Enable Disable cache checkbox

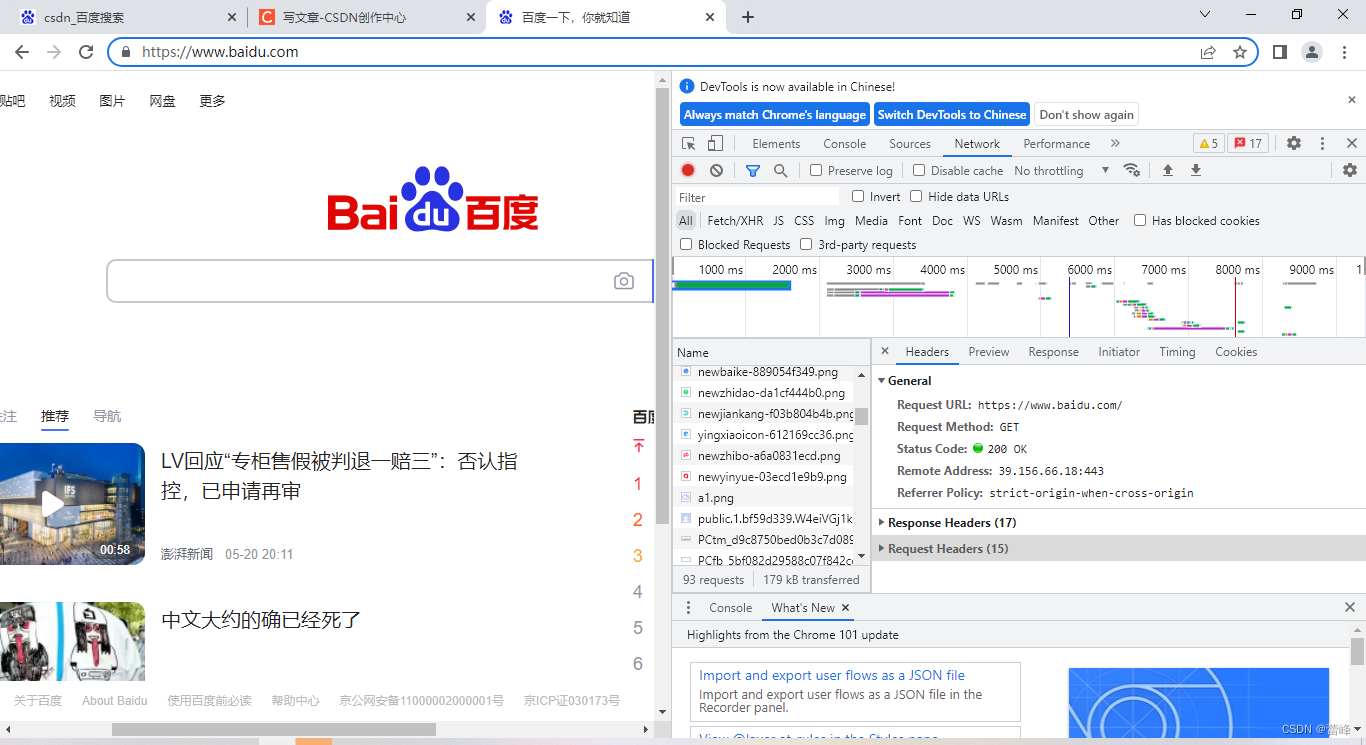(919, 170)
